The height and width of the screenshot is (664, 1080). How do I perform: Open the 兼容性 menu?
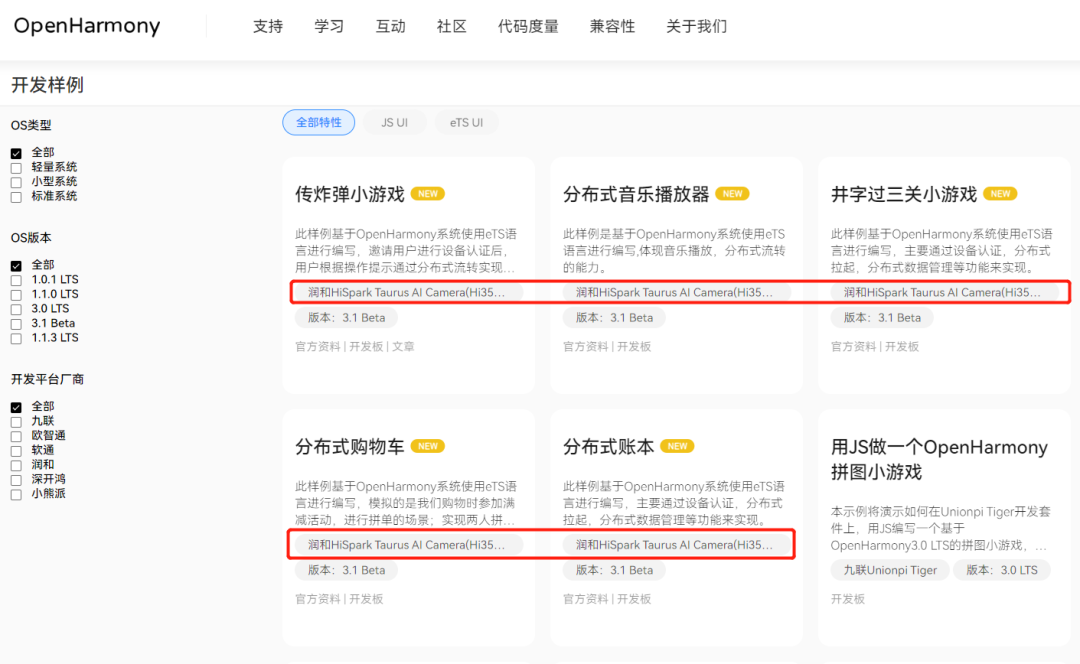612,26
